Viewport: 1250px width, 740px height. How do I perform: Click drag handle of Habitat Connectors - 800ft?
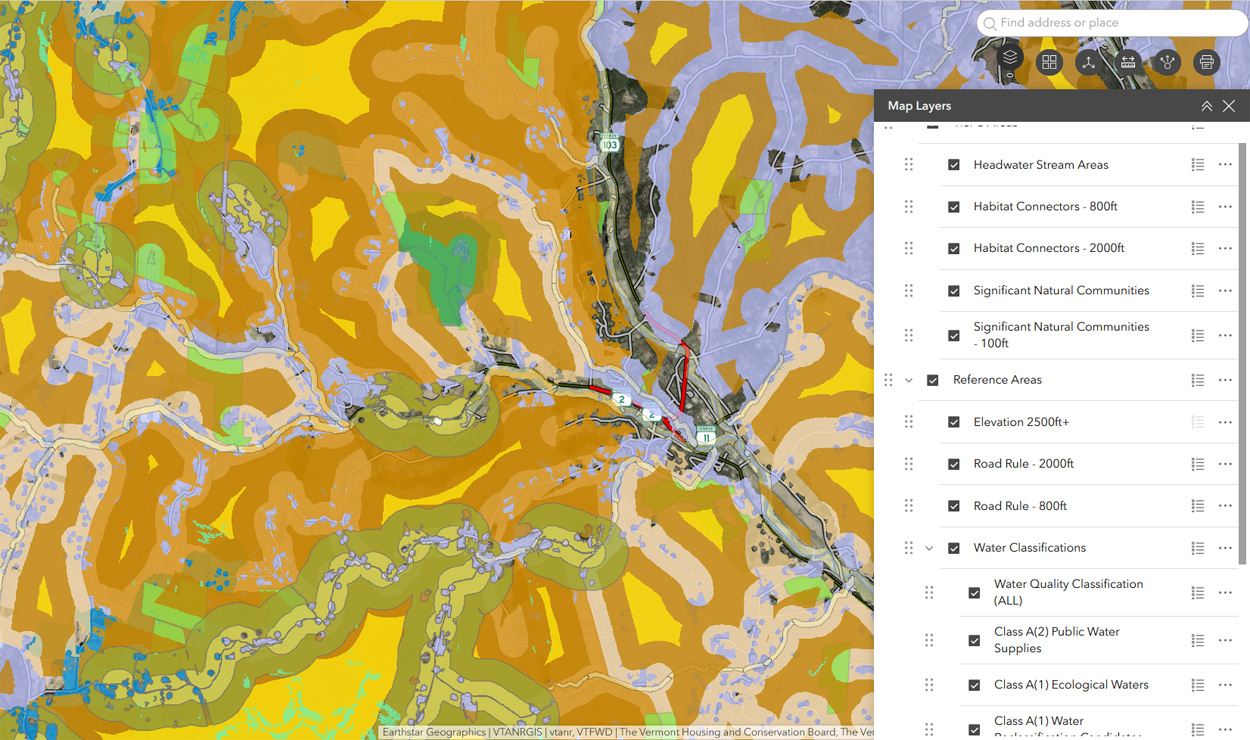(908, 207)
